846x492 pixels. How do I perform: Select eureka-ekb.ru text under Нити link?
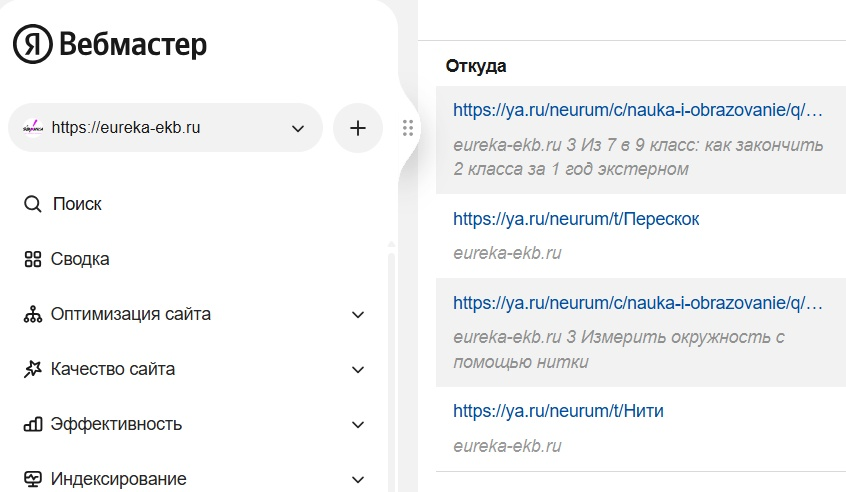coord(508,446)
